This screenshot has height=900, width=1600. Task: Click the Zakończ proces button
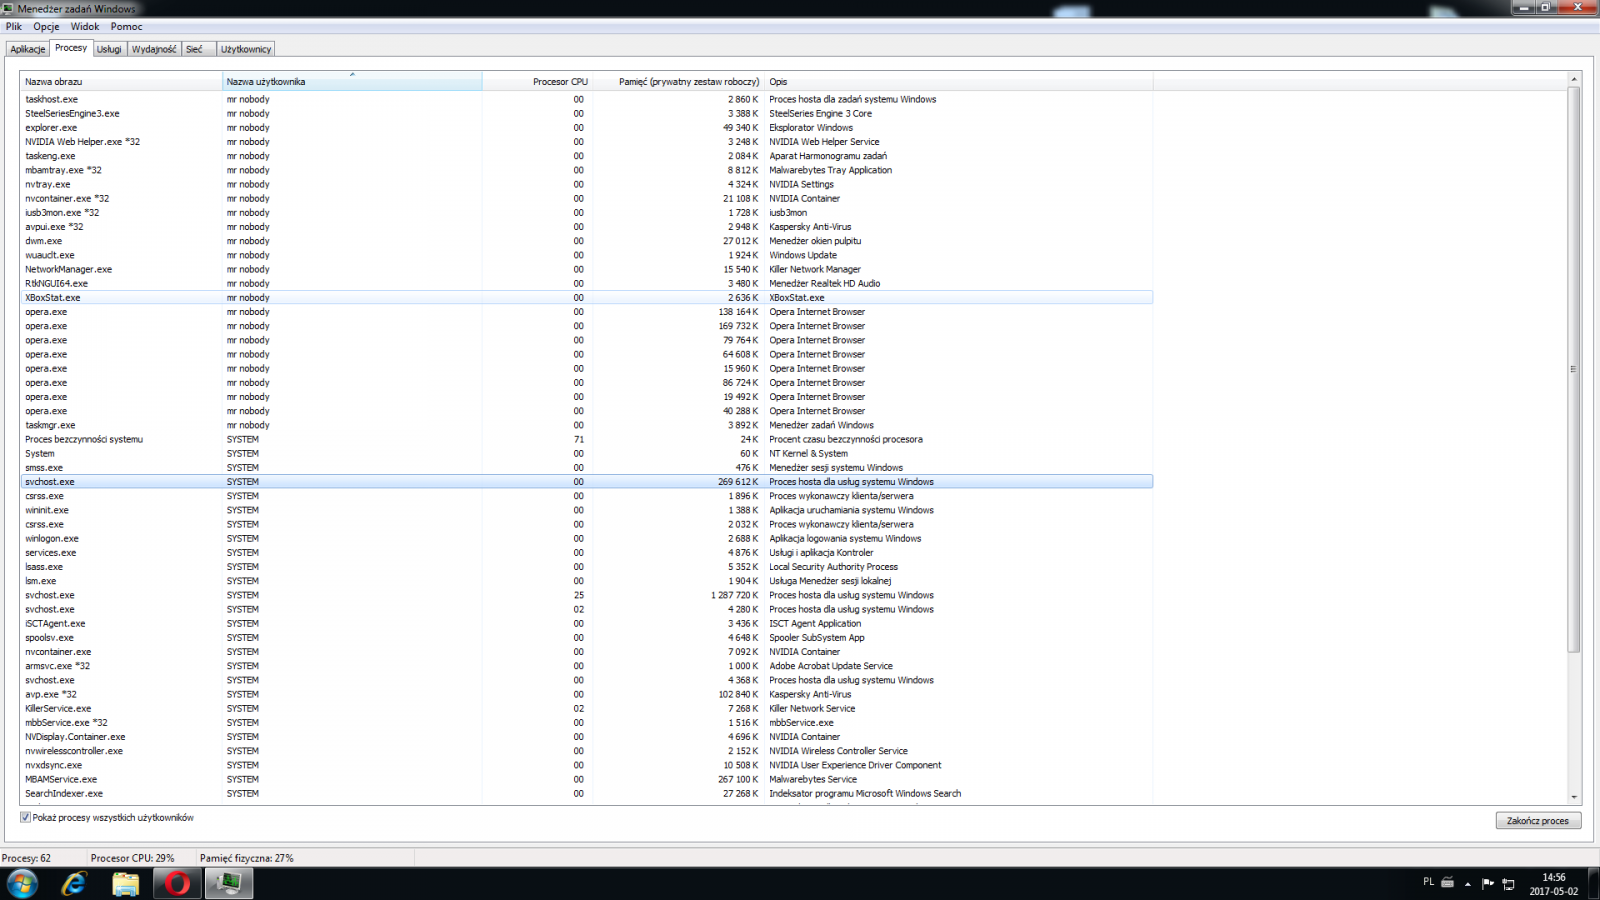(1538, 821)
